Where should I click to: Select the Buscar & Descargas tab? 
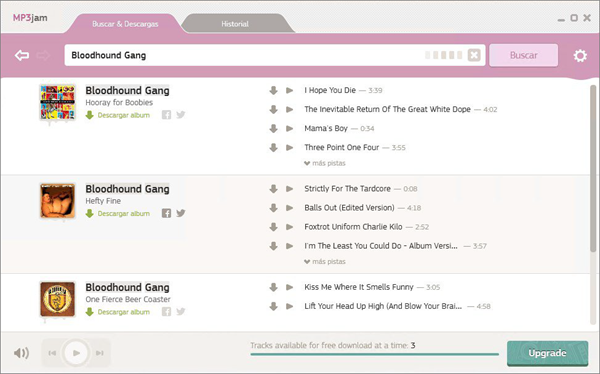point(125,24)
